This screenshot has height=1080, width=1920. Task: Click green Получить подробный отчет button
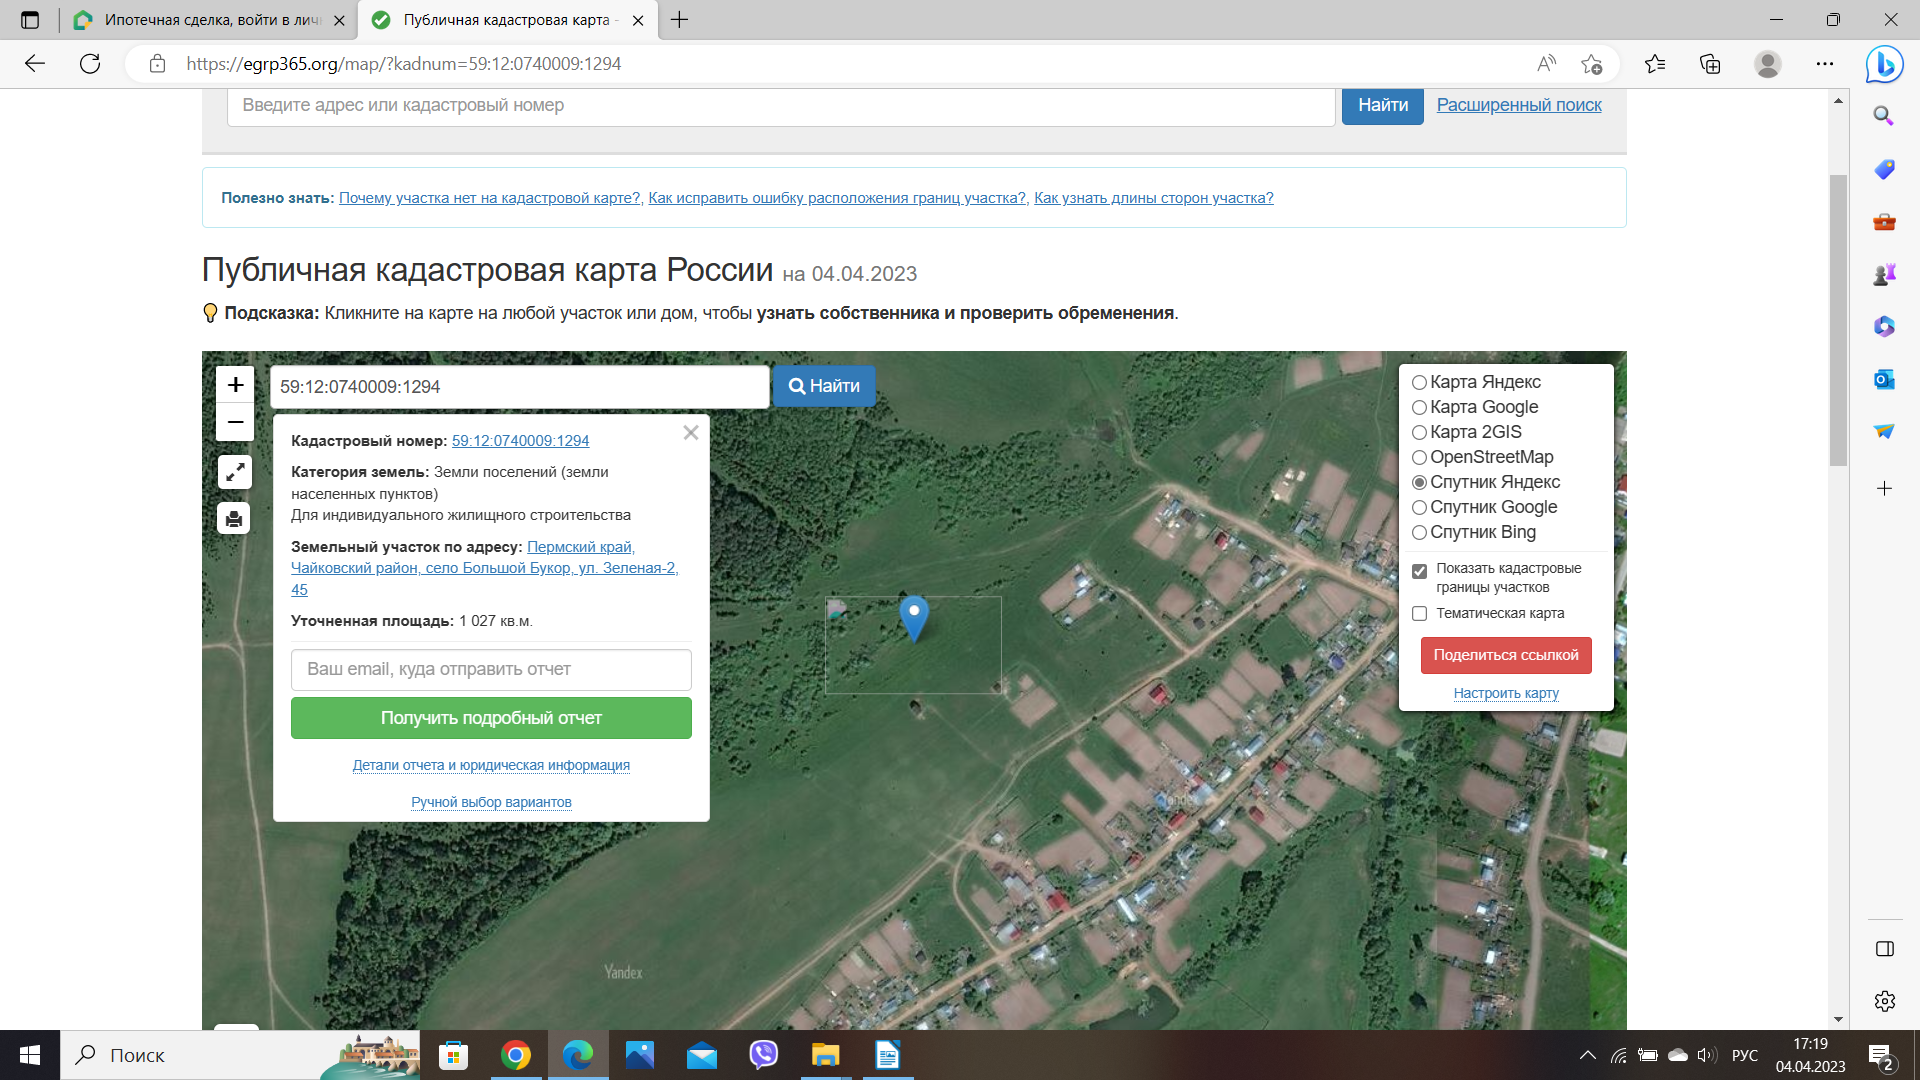(491, 718)
